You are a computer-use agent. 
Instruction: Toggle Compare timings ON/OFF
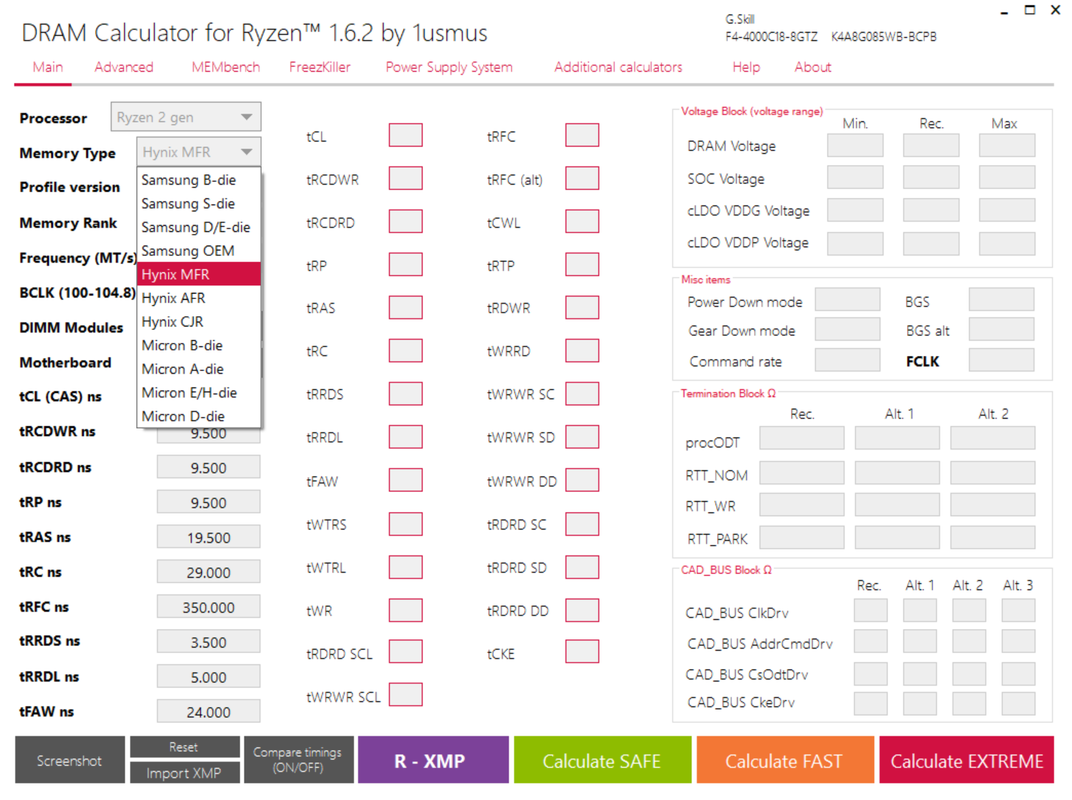tap(299, 760)
